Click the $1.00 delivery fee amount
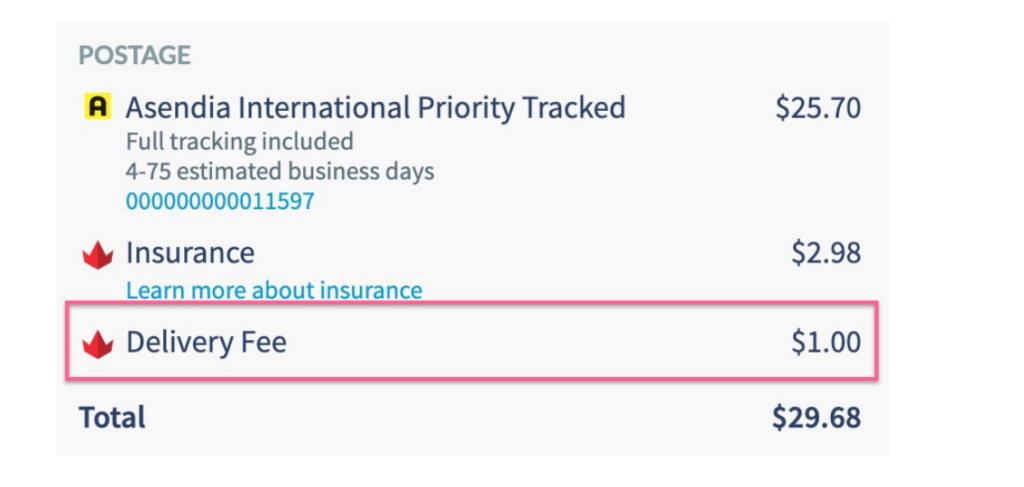This screenshot has width=1024, height=487. click(825, 343)
